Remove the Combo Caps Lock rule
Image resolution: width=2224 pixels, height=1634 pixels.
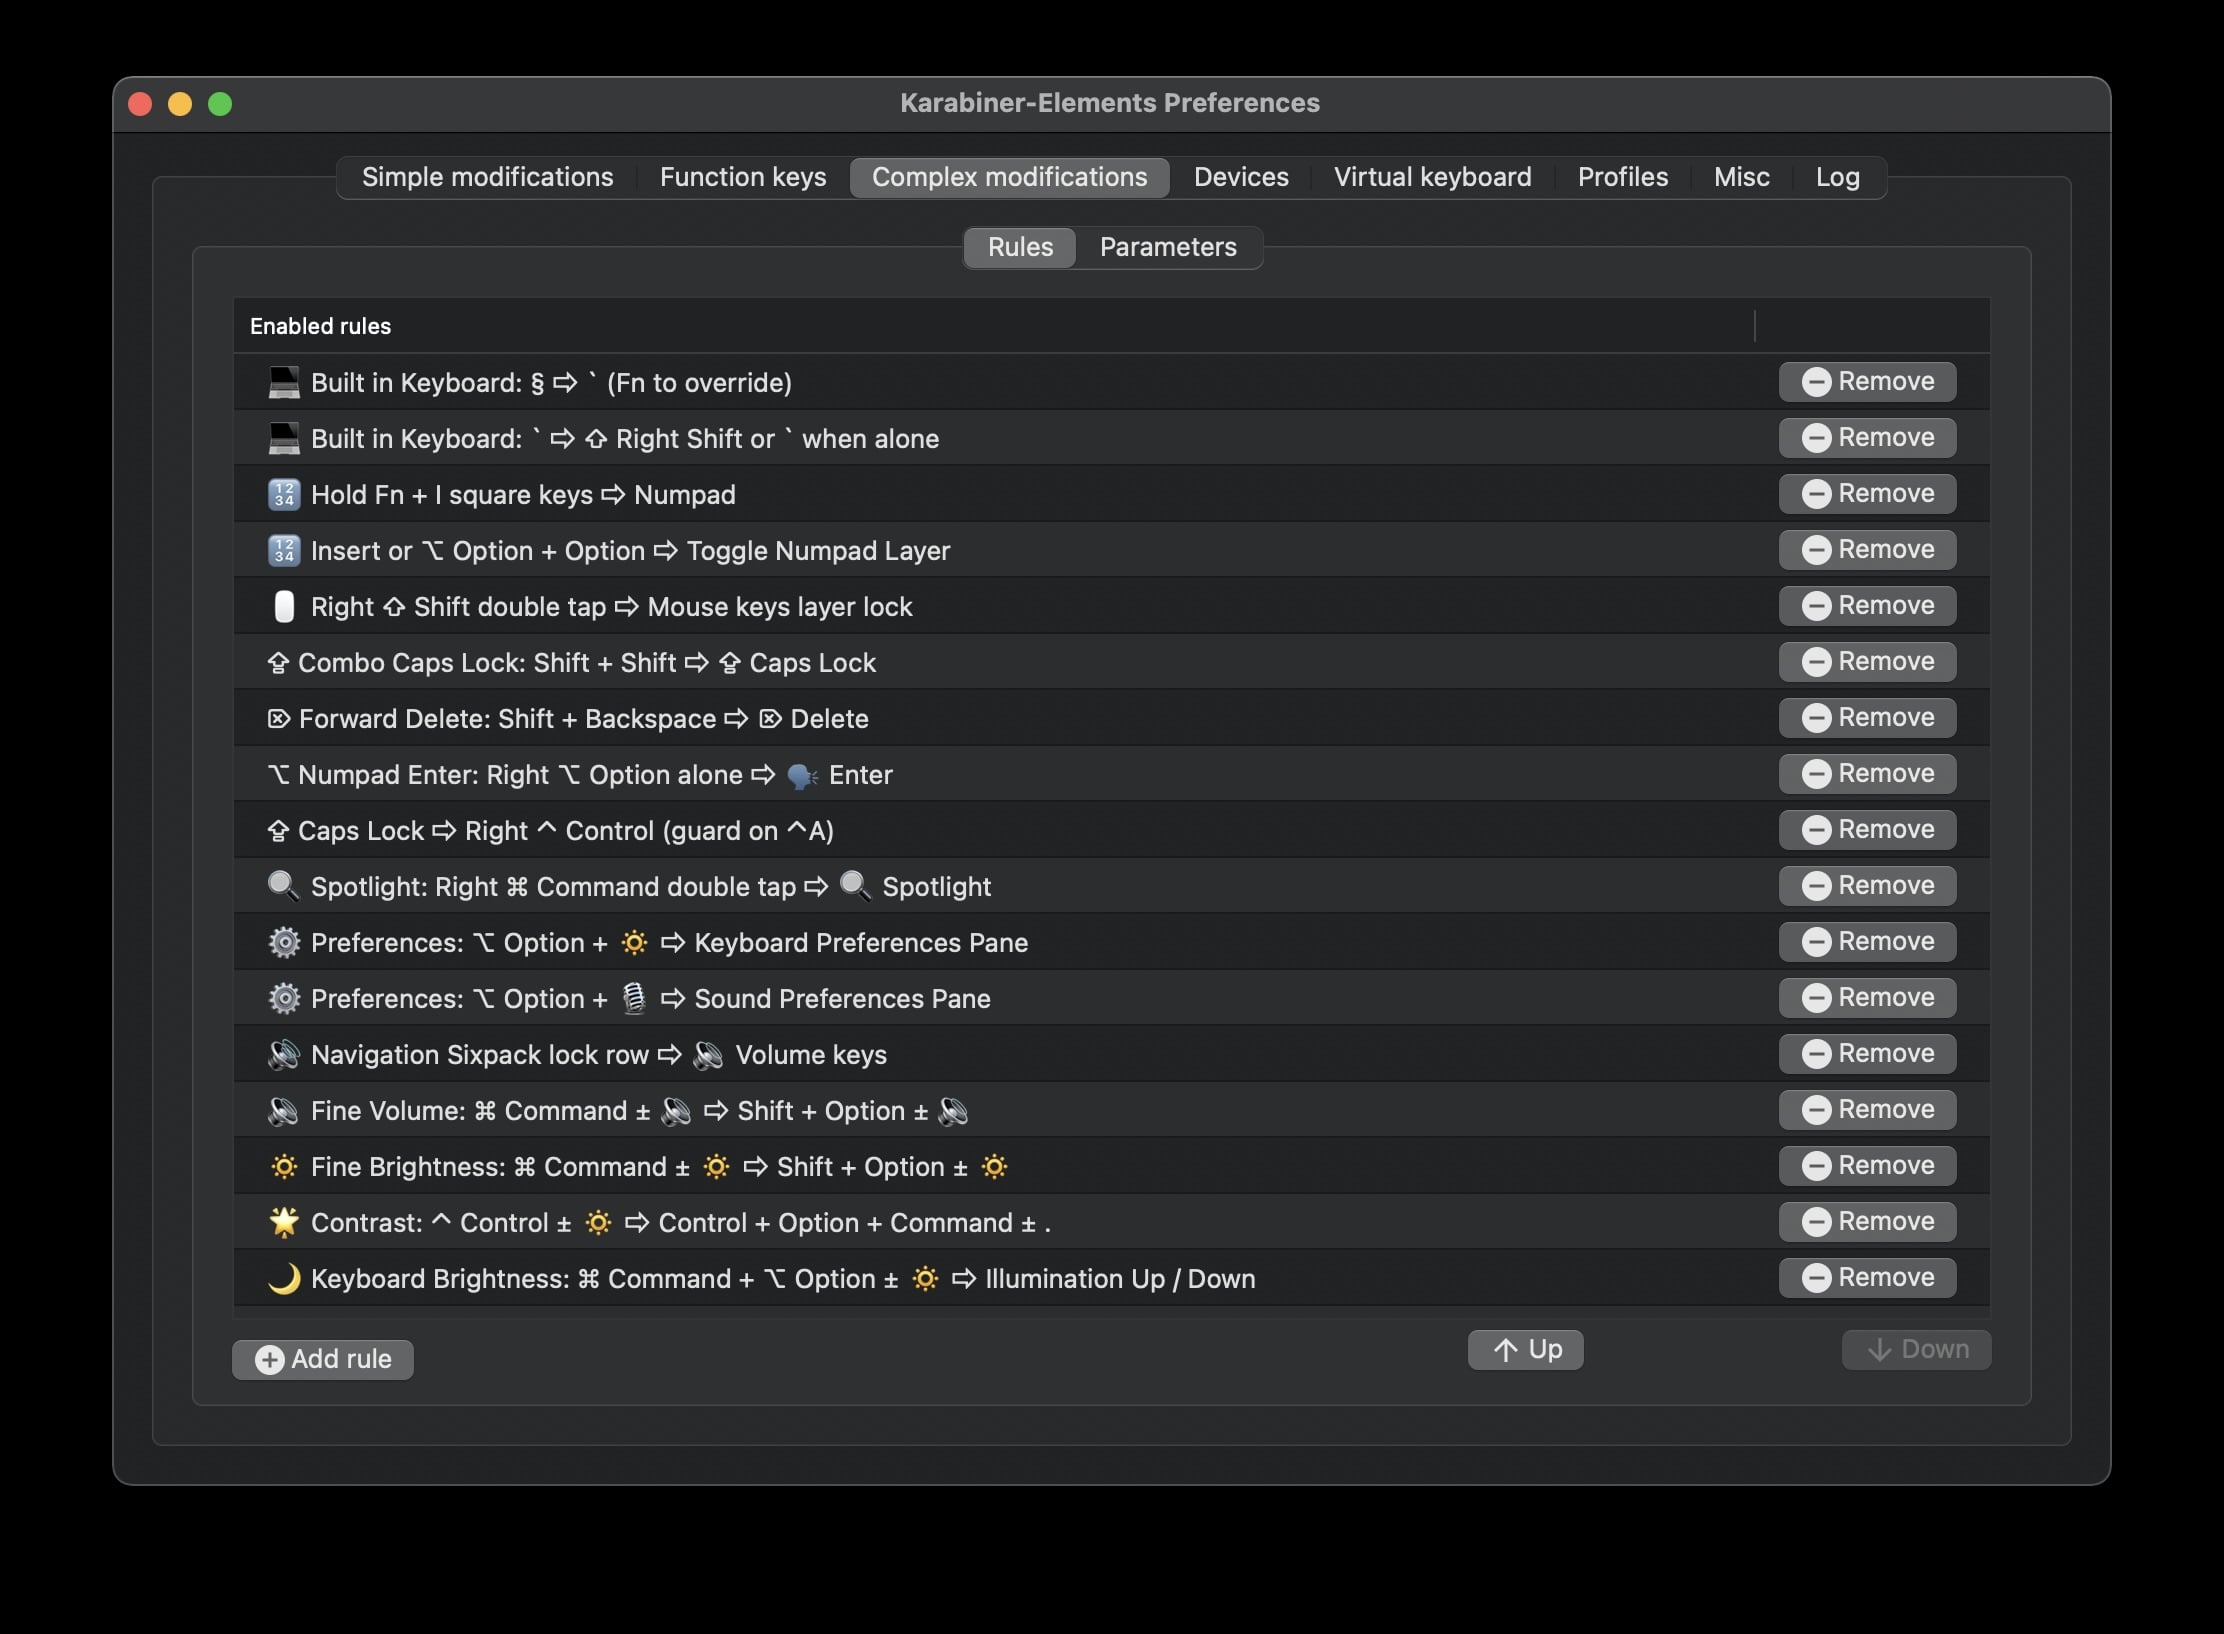point(1867,662)
